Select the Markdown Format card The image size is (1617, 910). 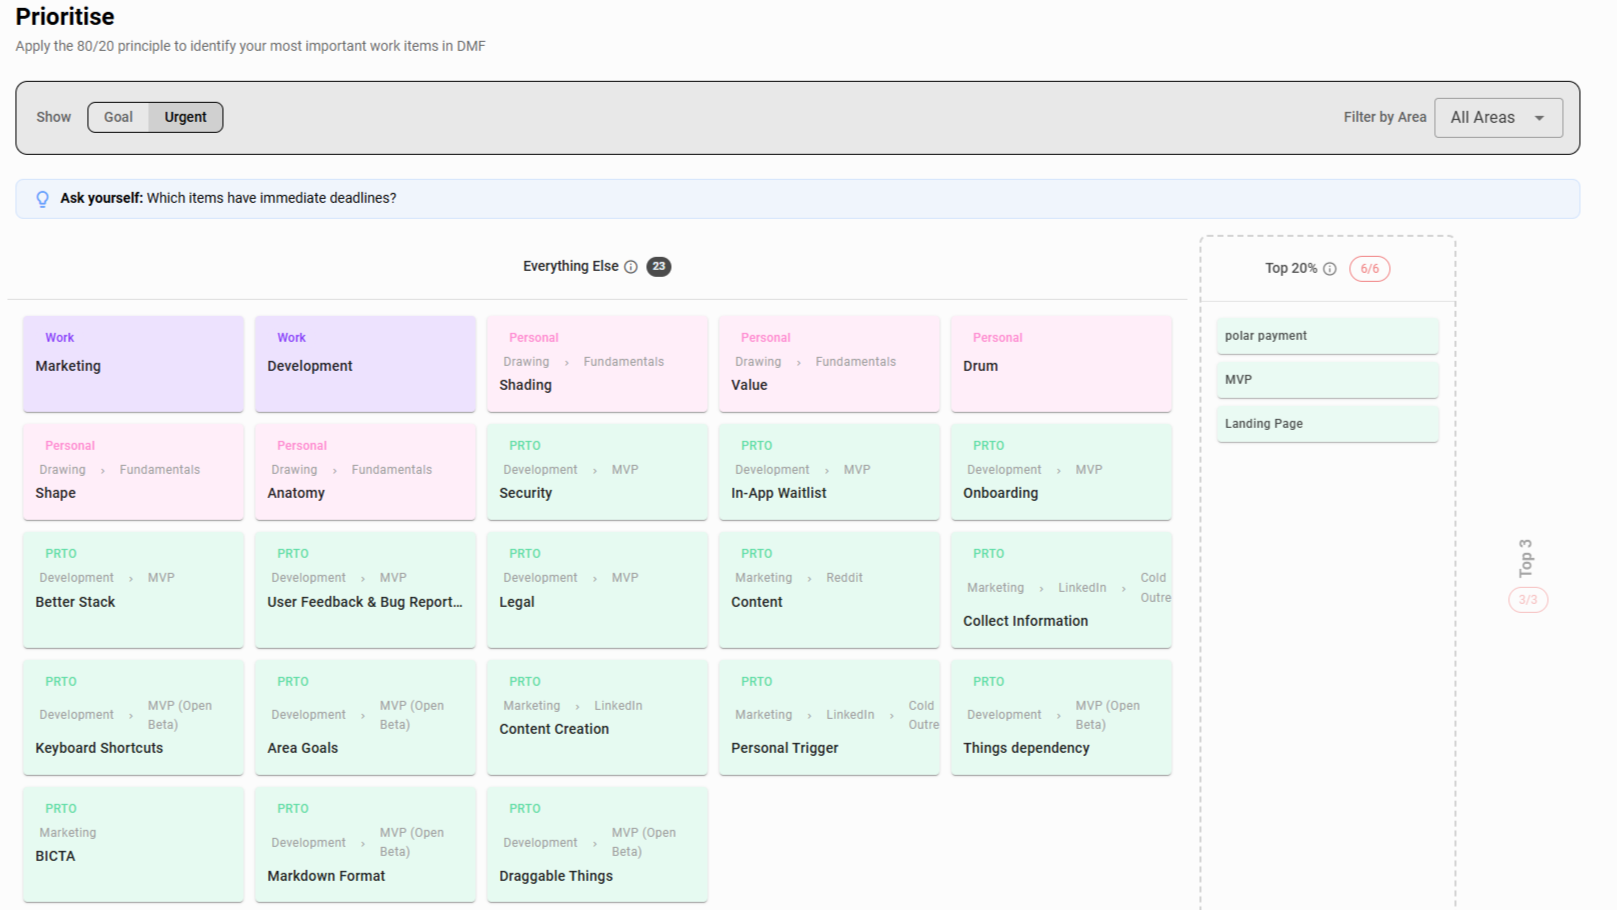pos(365,845)
